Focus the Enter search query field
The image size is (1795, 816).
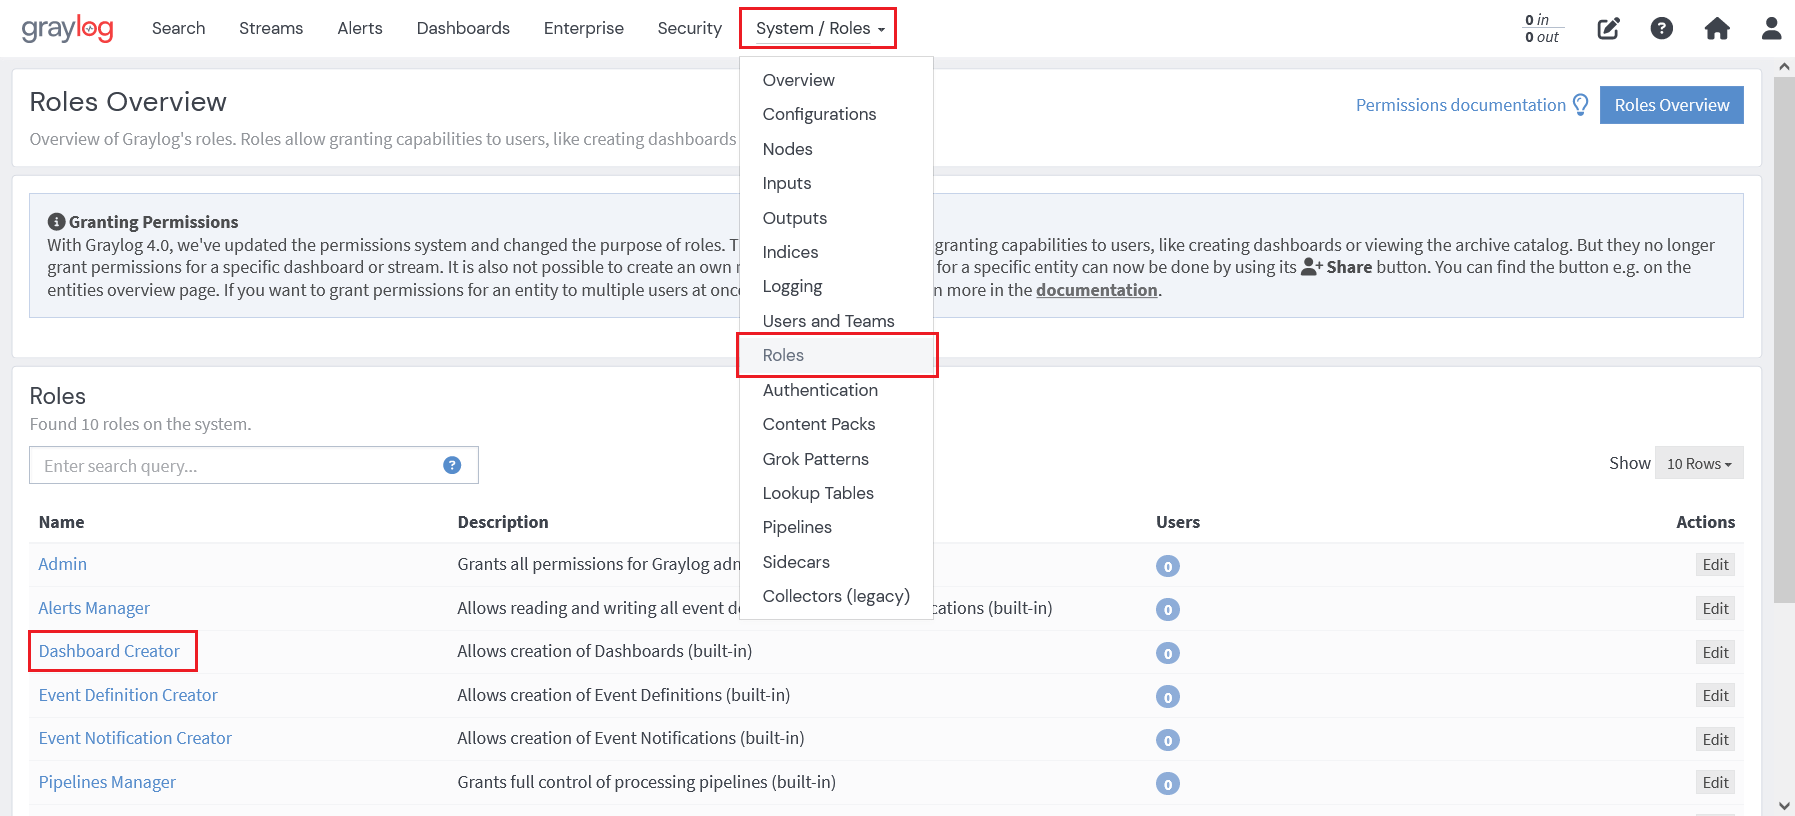point(254,465)
